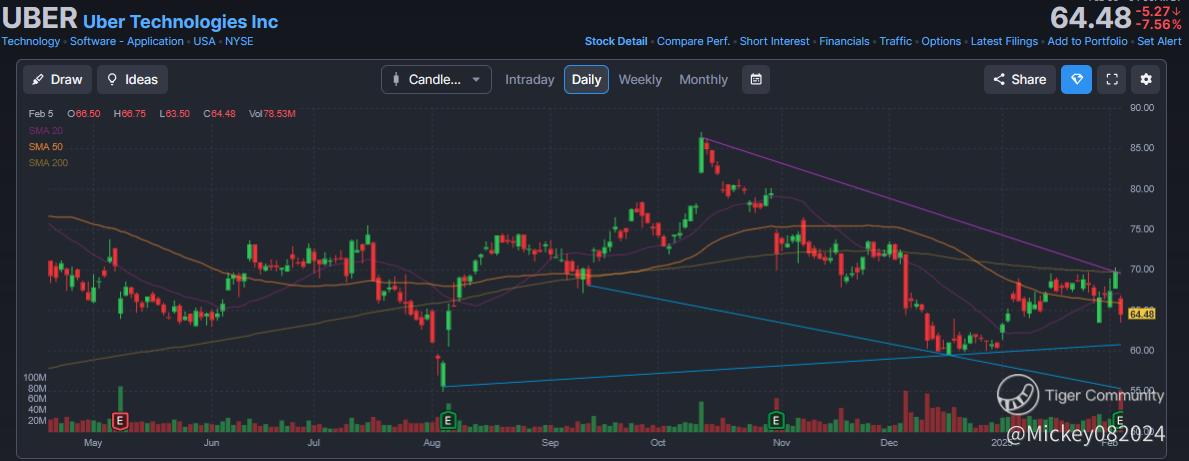This screenshot has height=461, width=1189.
Task: Click the blue diamond premium icon
Action: coord(1076,80)
